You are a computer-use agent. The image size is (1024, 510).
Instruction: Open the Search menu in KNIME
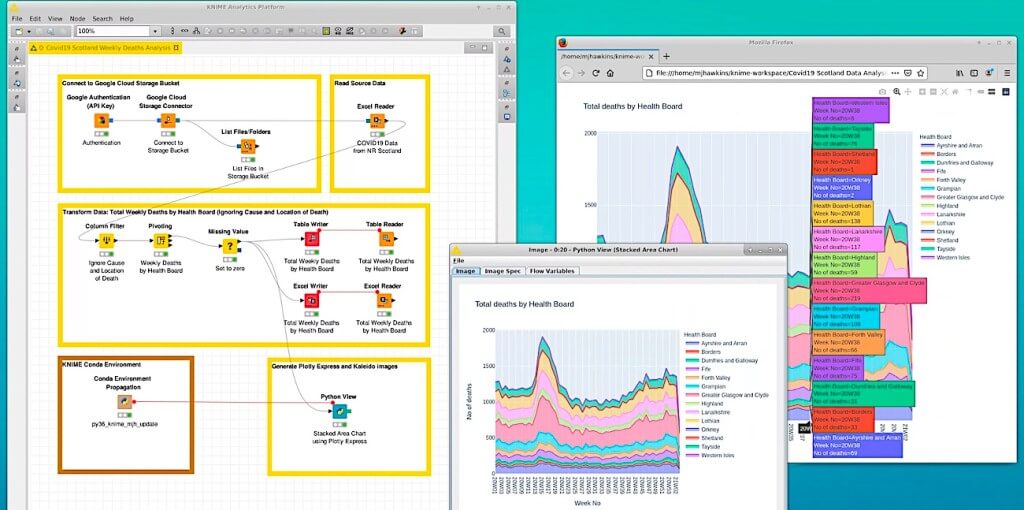point(103,19)
